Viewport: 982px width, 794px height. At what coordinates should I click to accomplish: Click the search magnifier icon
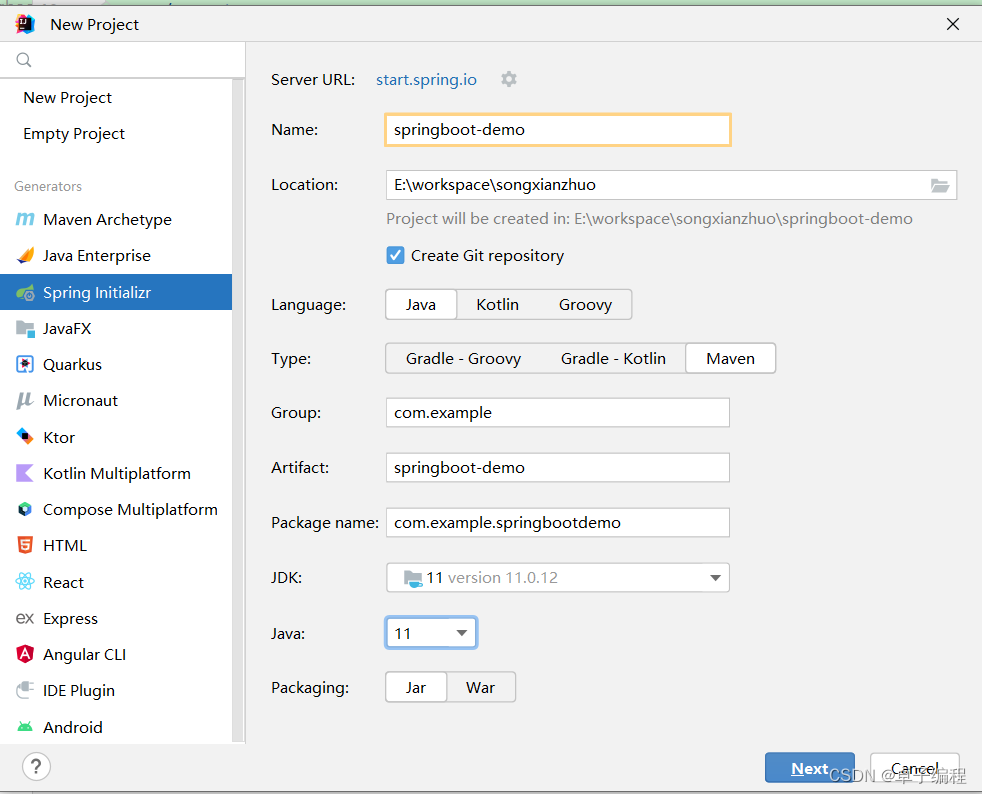coord(24,60)
